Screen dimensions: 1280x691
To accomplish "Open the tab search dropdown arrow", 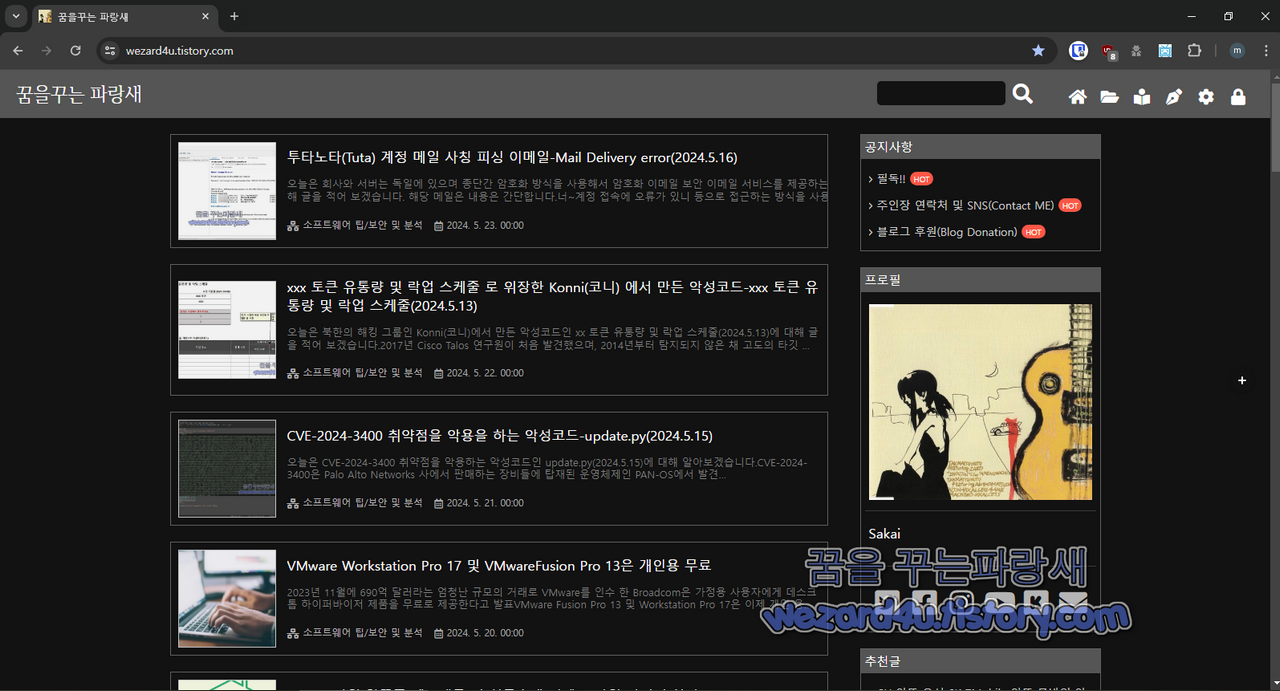I will 16,17.
